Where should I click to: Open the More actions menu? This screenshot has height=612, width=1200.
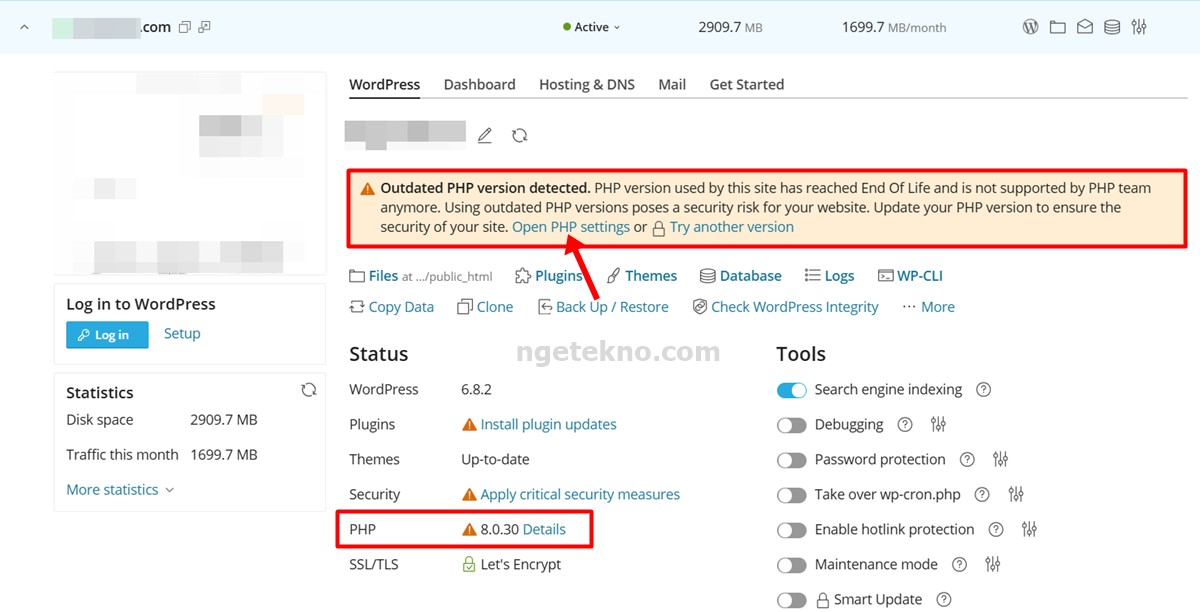tap(928, 307)
